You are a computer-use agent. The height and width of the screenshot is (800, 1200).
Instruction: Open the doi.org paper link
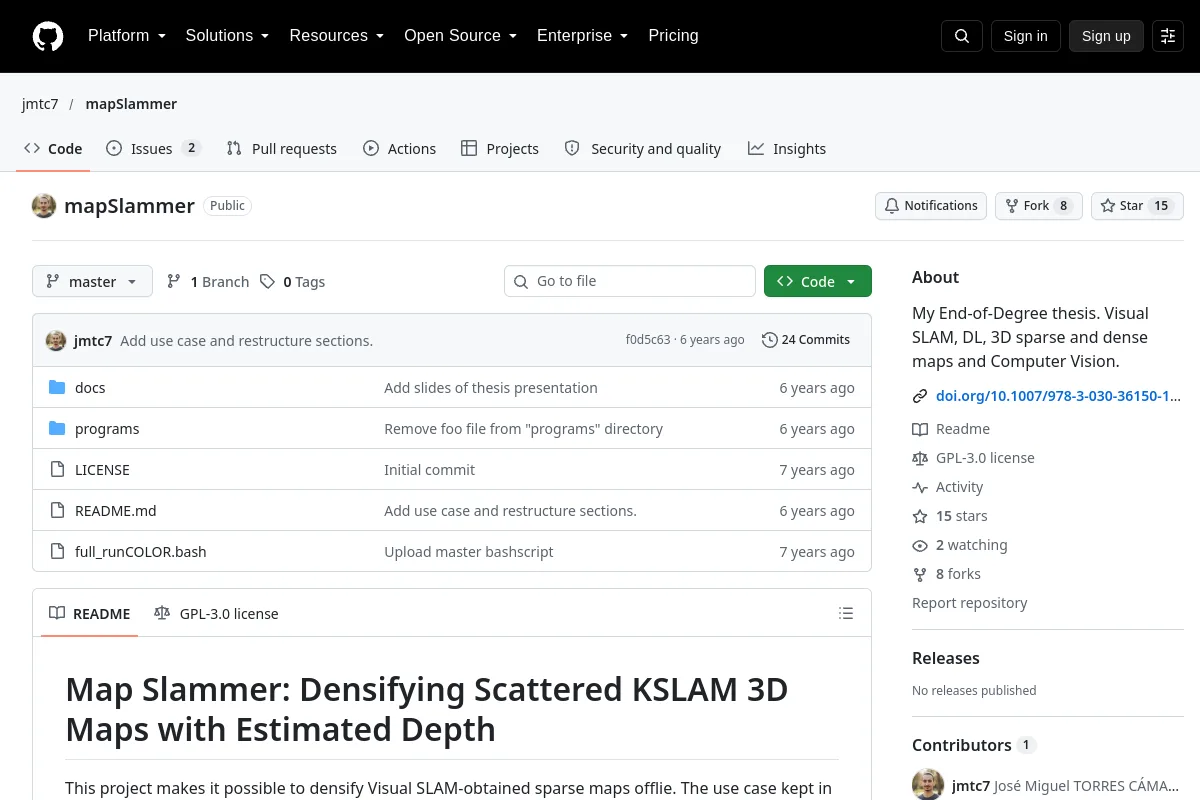point(1058,396)
